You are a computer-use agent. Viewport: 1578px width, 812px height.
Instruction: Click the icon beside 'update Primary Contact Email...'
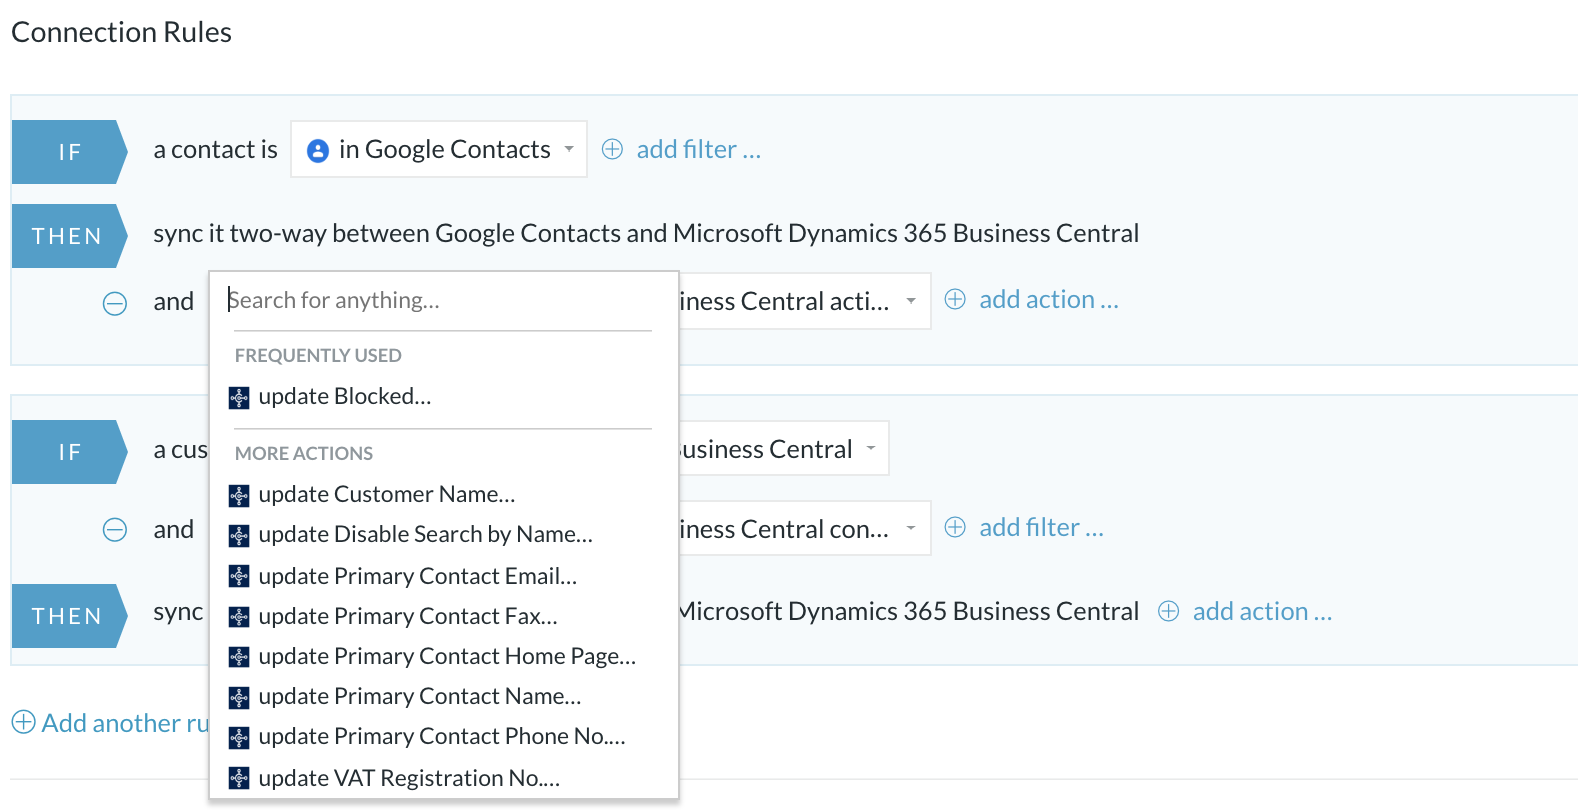click(239, 576)
